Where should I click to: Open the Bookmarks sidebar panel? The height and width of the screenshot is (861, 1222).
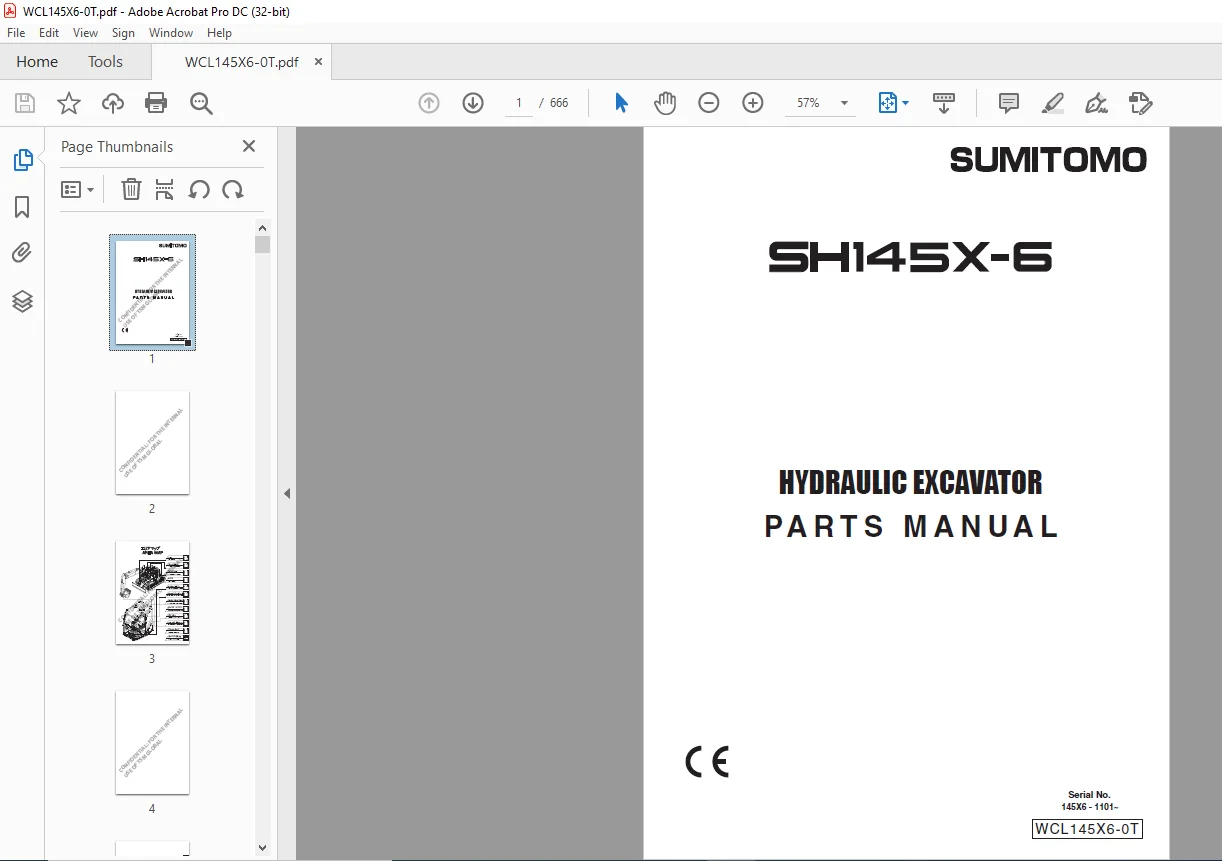22,207
